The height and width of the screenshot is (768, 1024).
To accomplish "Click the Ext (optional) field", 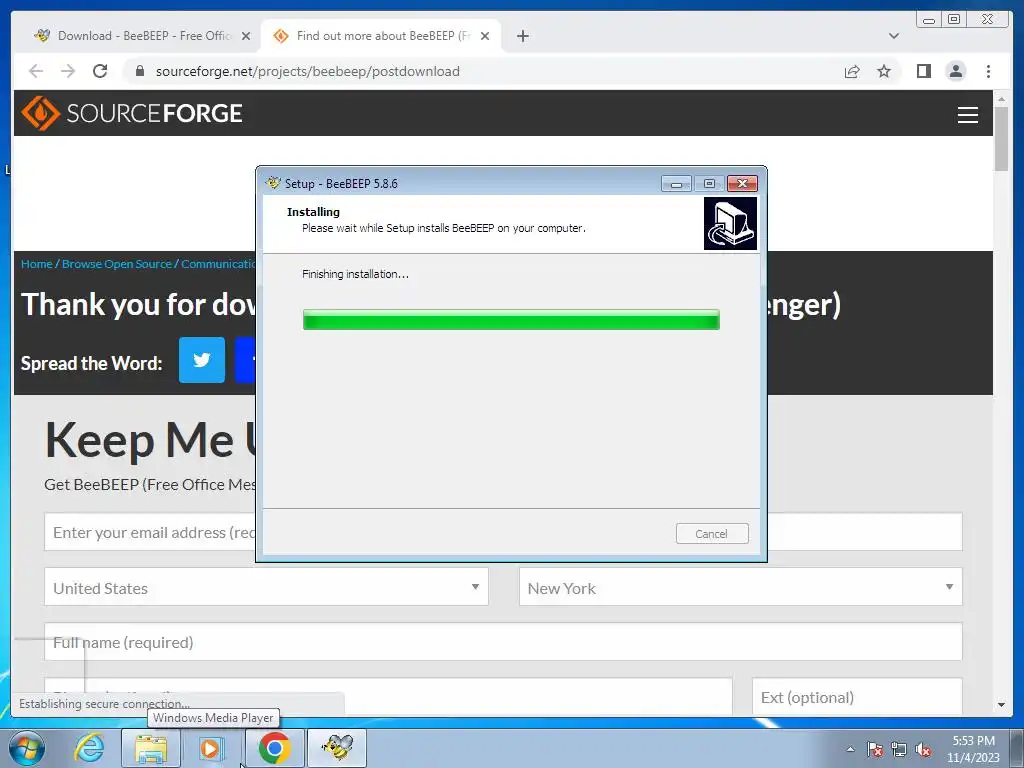I will (x=857, y=696).
